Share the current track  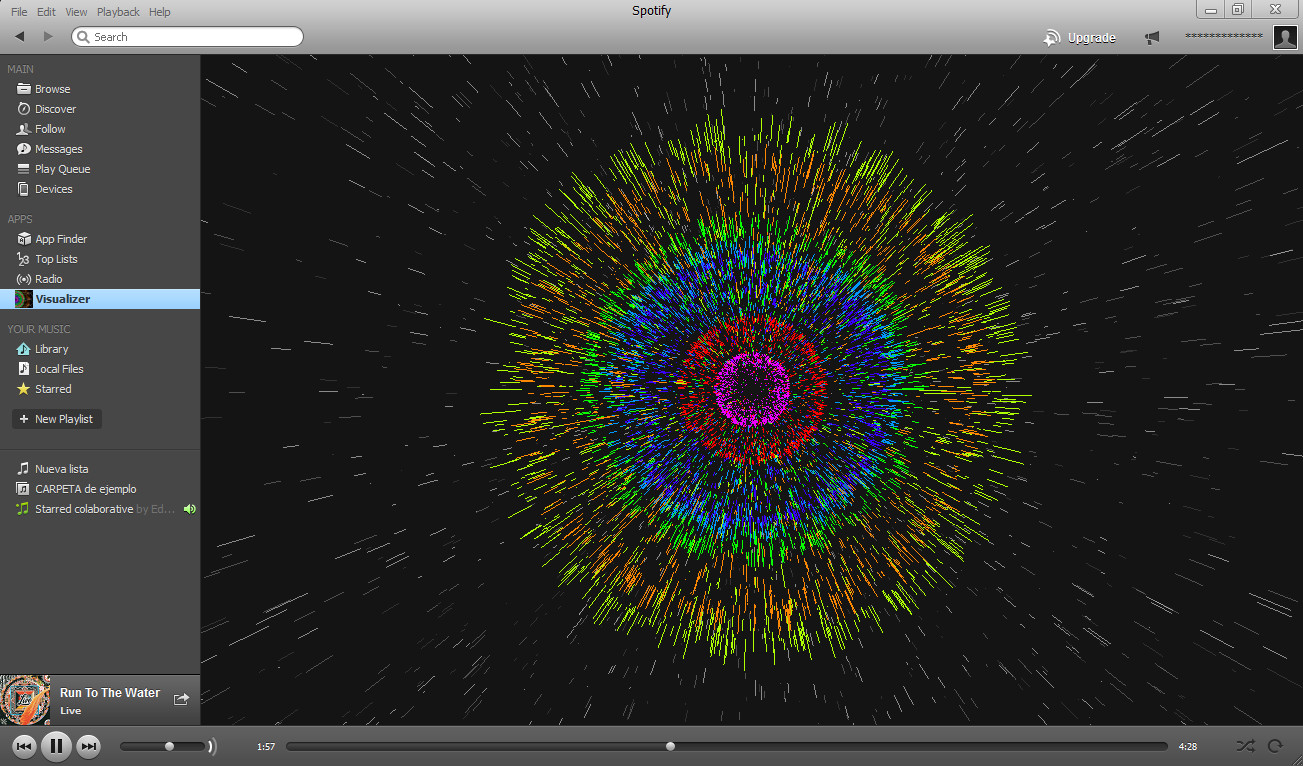[181, 700]
